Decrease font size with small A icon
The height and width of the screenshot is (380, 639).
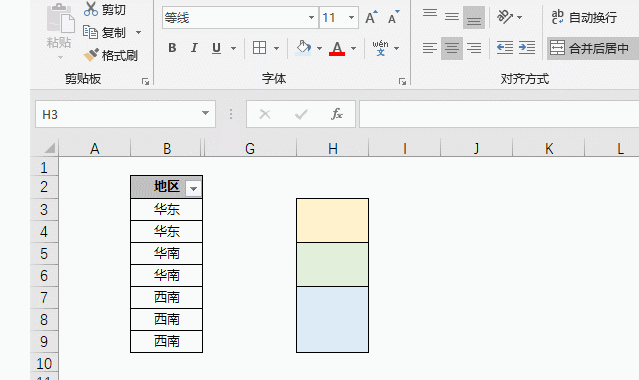click(393, 18)
